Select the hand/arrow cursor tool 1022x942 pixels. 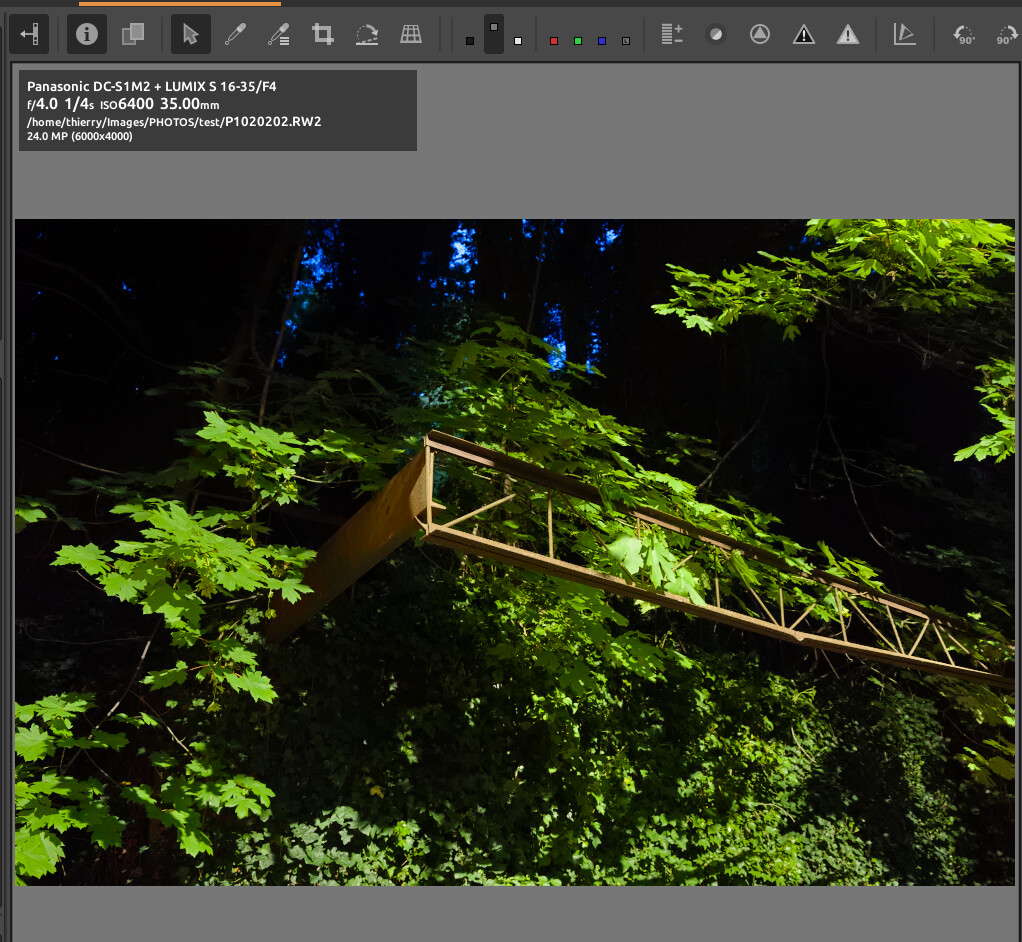click(190, 35)
